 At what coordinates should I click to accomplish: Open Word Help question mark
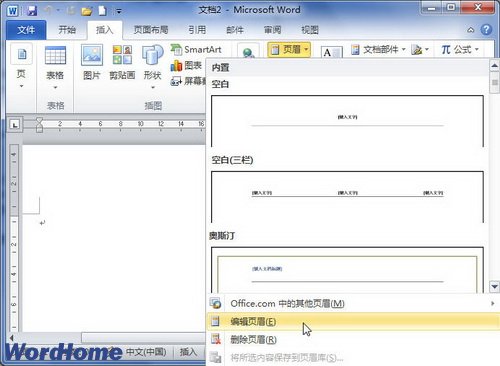point(486,30)
